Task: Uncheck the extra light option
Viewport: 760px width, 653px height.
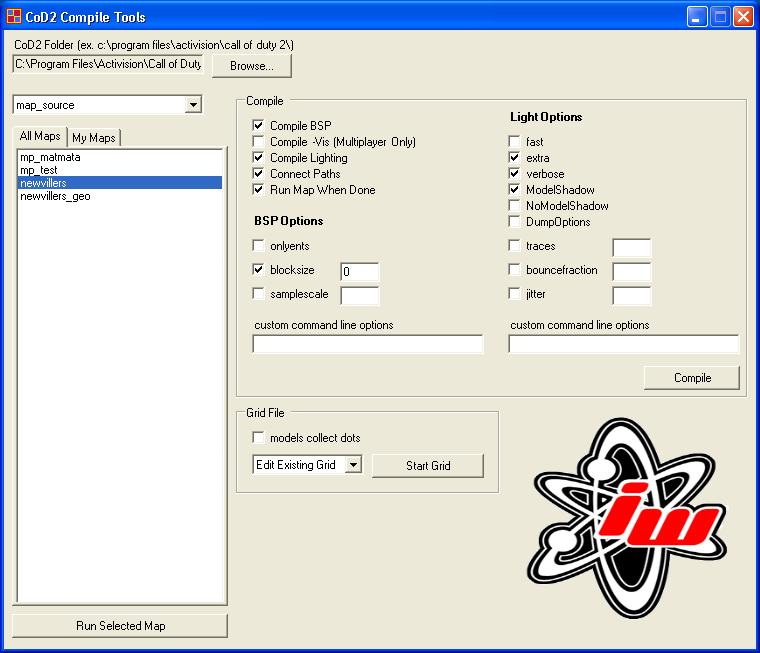Action: [x=514, y=158]
